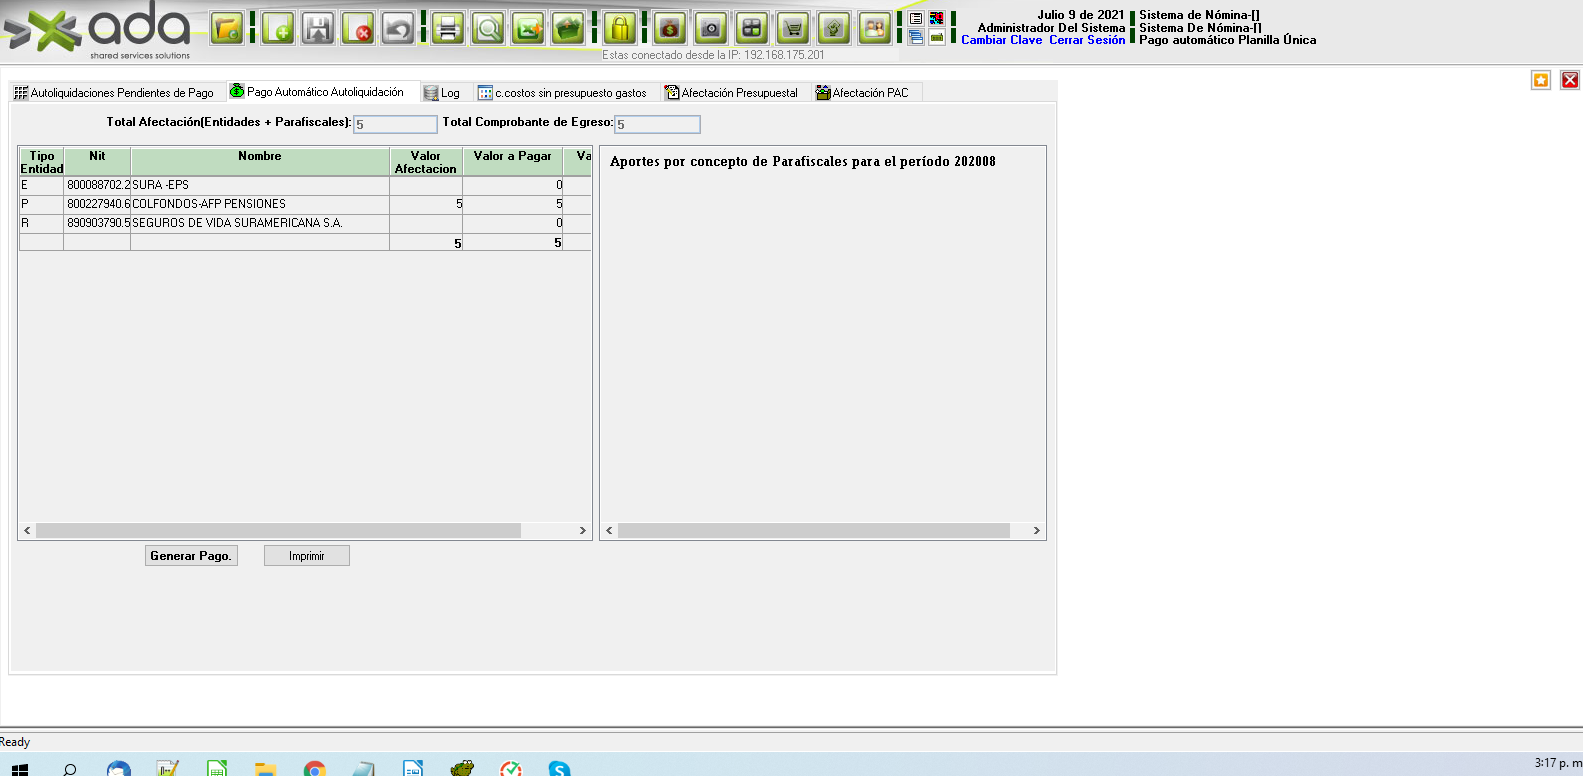Click the save floppy disk icon
The width and height of the screenshot is (1583, 776).
[318, 28]
